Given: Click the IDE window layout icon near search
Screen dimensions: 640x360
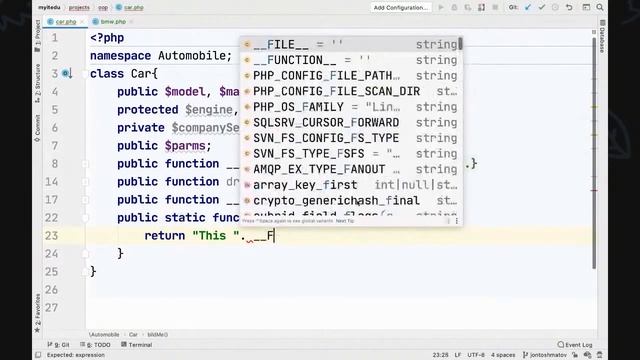Looking at the screenshot, I should click(586, 7).
